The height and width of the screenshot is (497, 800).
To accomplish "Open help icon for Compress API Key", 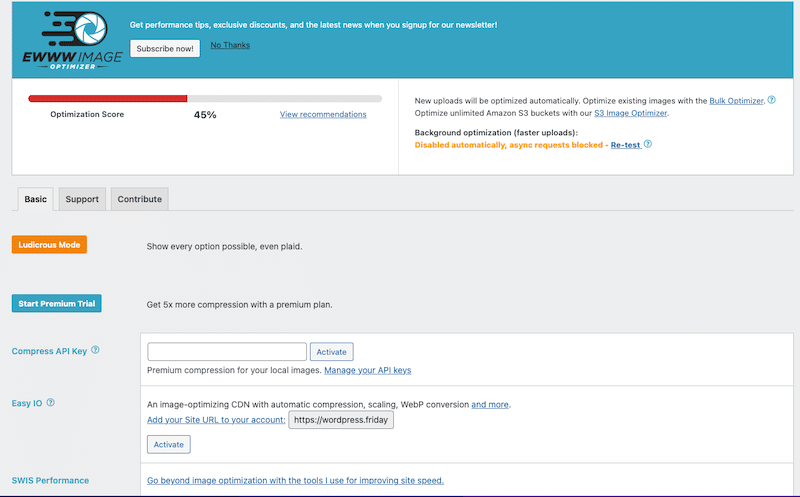I will click(x=95, y=350).
